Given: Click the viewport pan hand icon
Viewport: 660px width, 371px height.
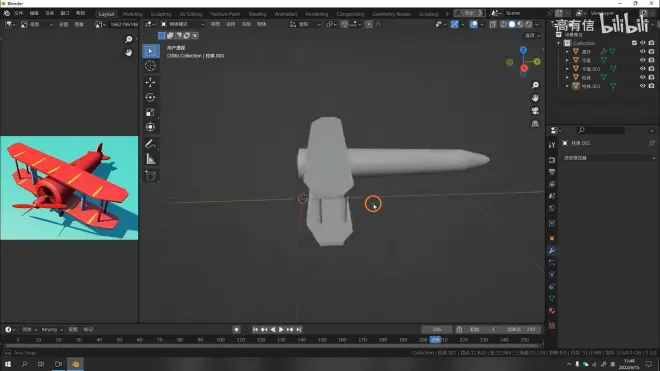Looking at the screenshot, I should (535, 98).
